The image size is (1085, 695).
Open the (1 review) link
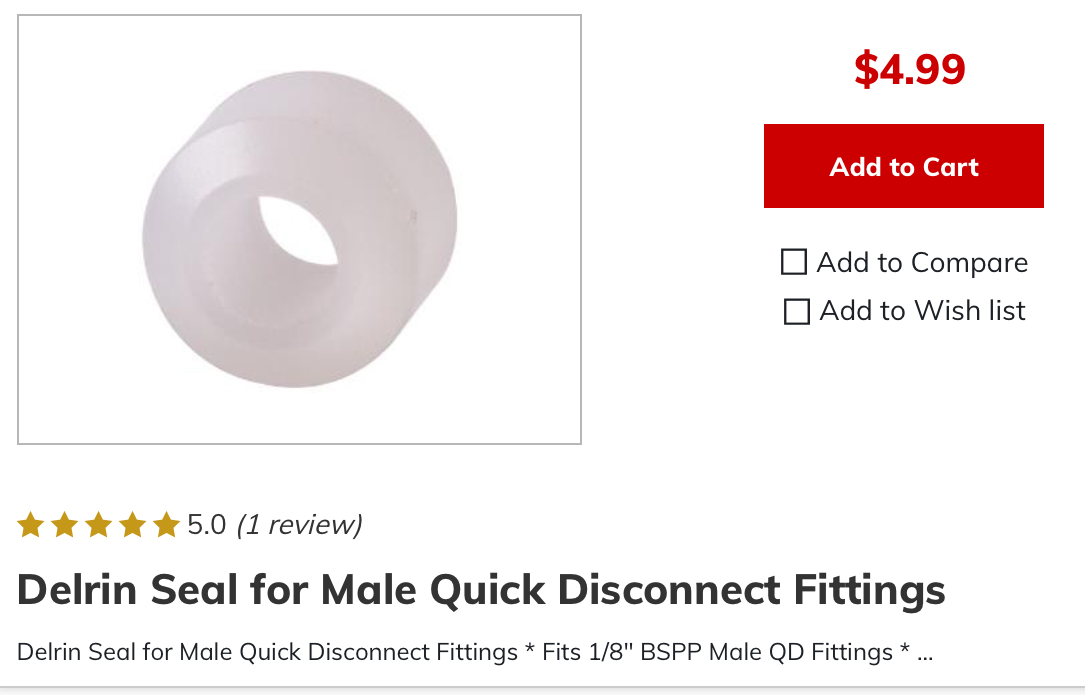point(299,525)
